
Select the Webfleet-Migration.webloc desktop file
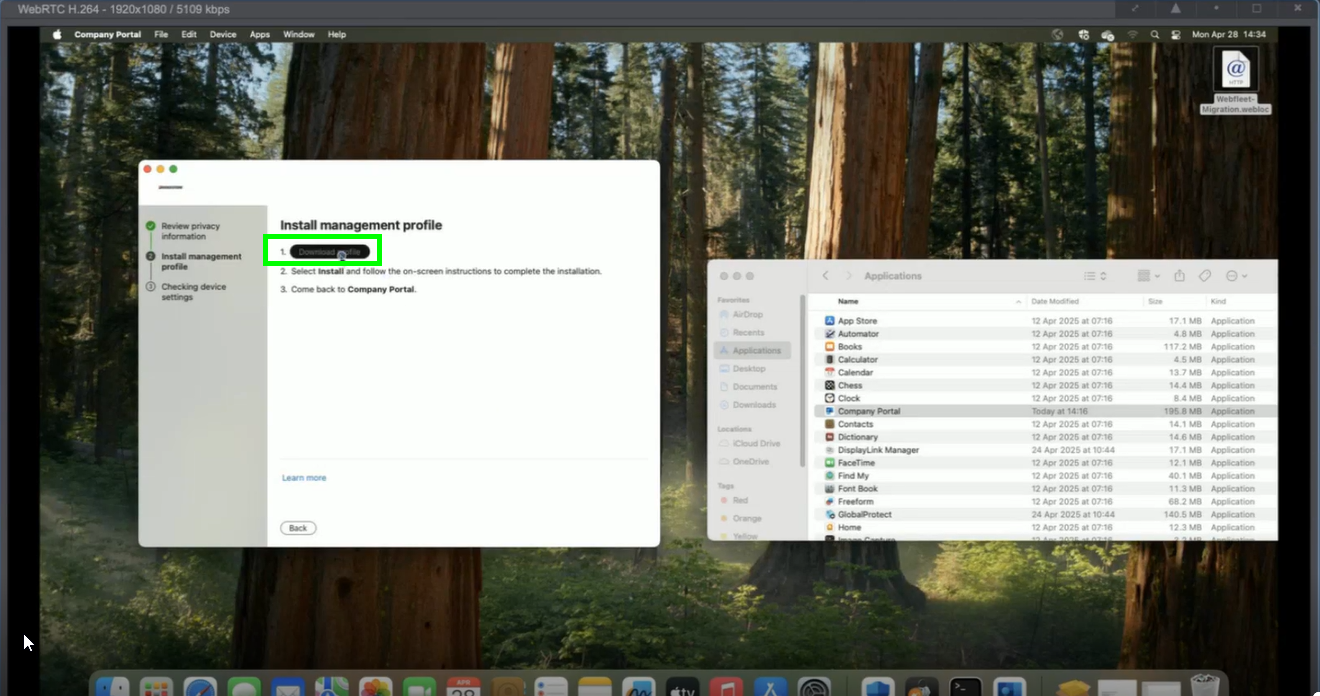[1236, 81]
